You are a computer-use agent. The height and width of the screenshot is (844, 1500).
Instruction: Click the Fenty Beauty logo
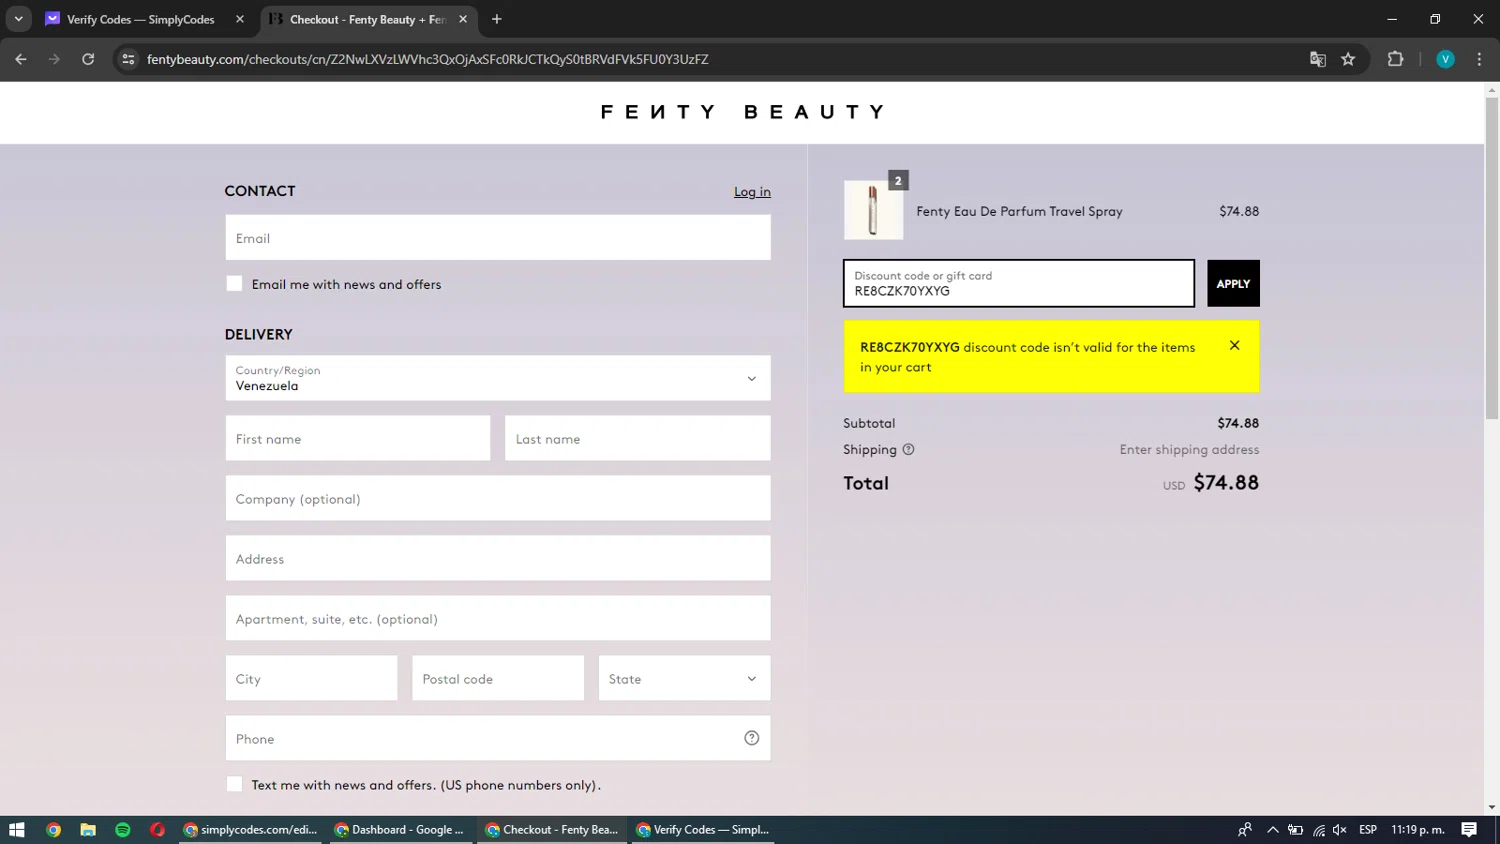742,112
